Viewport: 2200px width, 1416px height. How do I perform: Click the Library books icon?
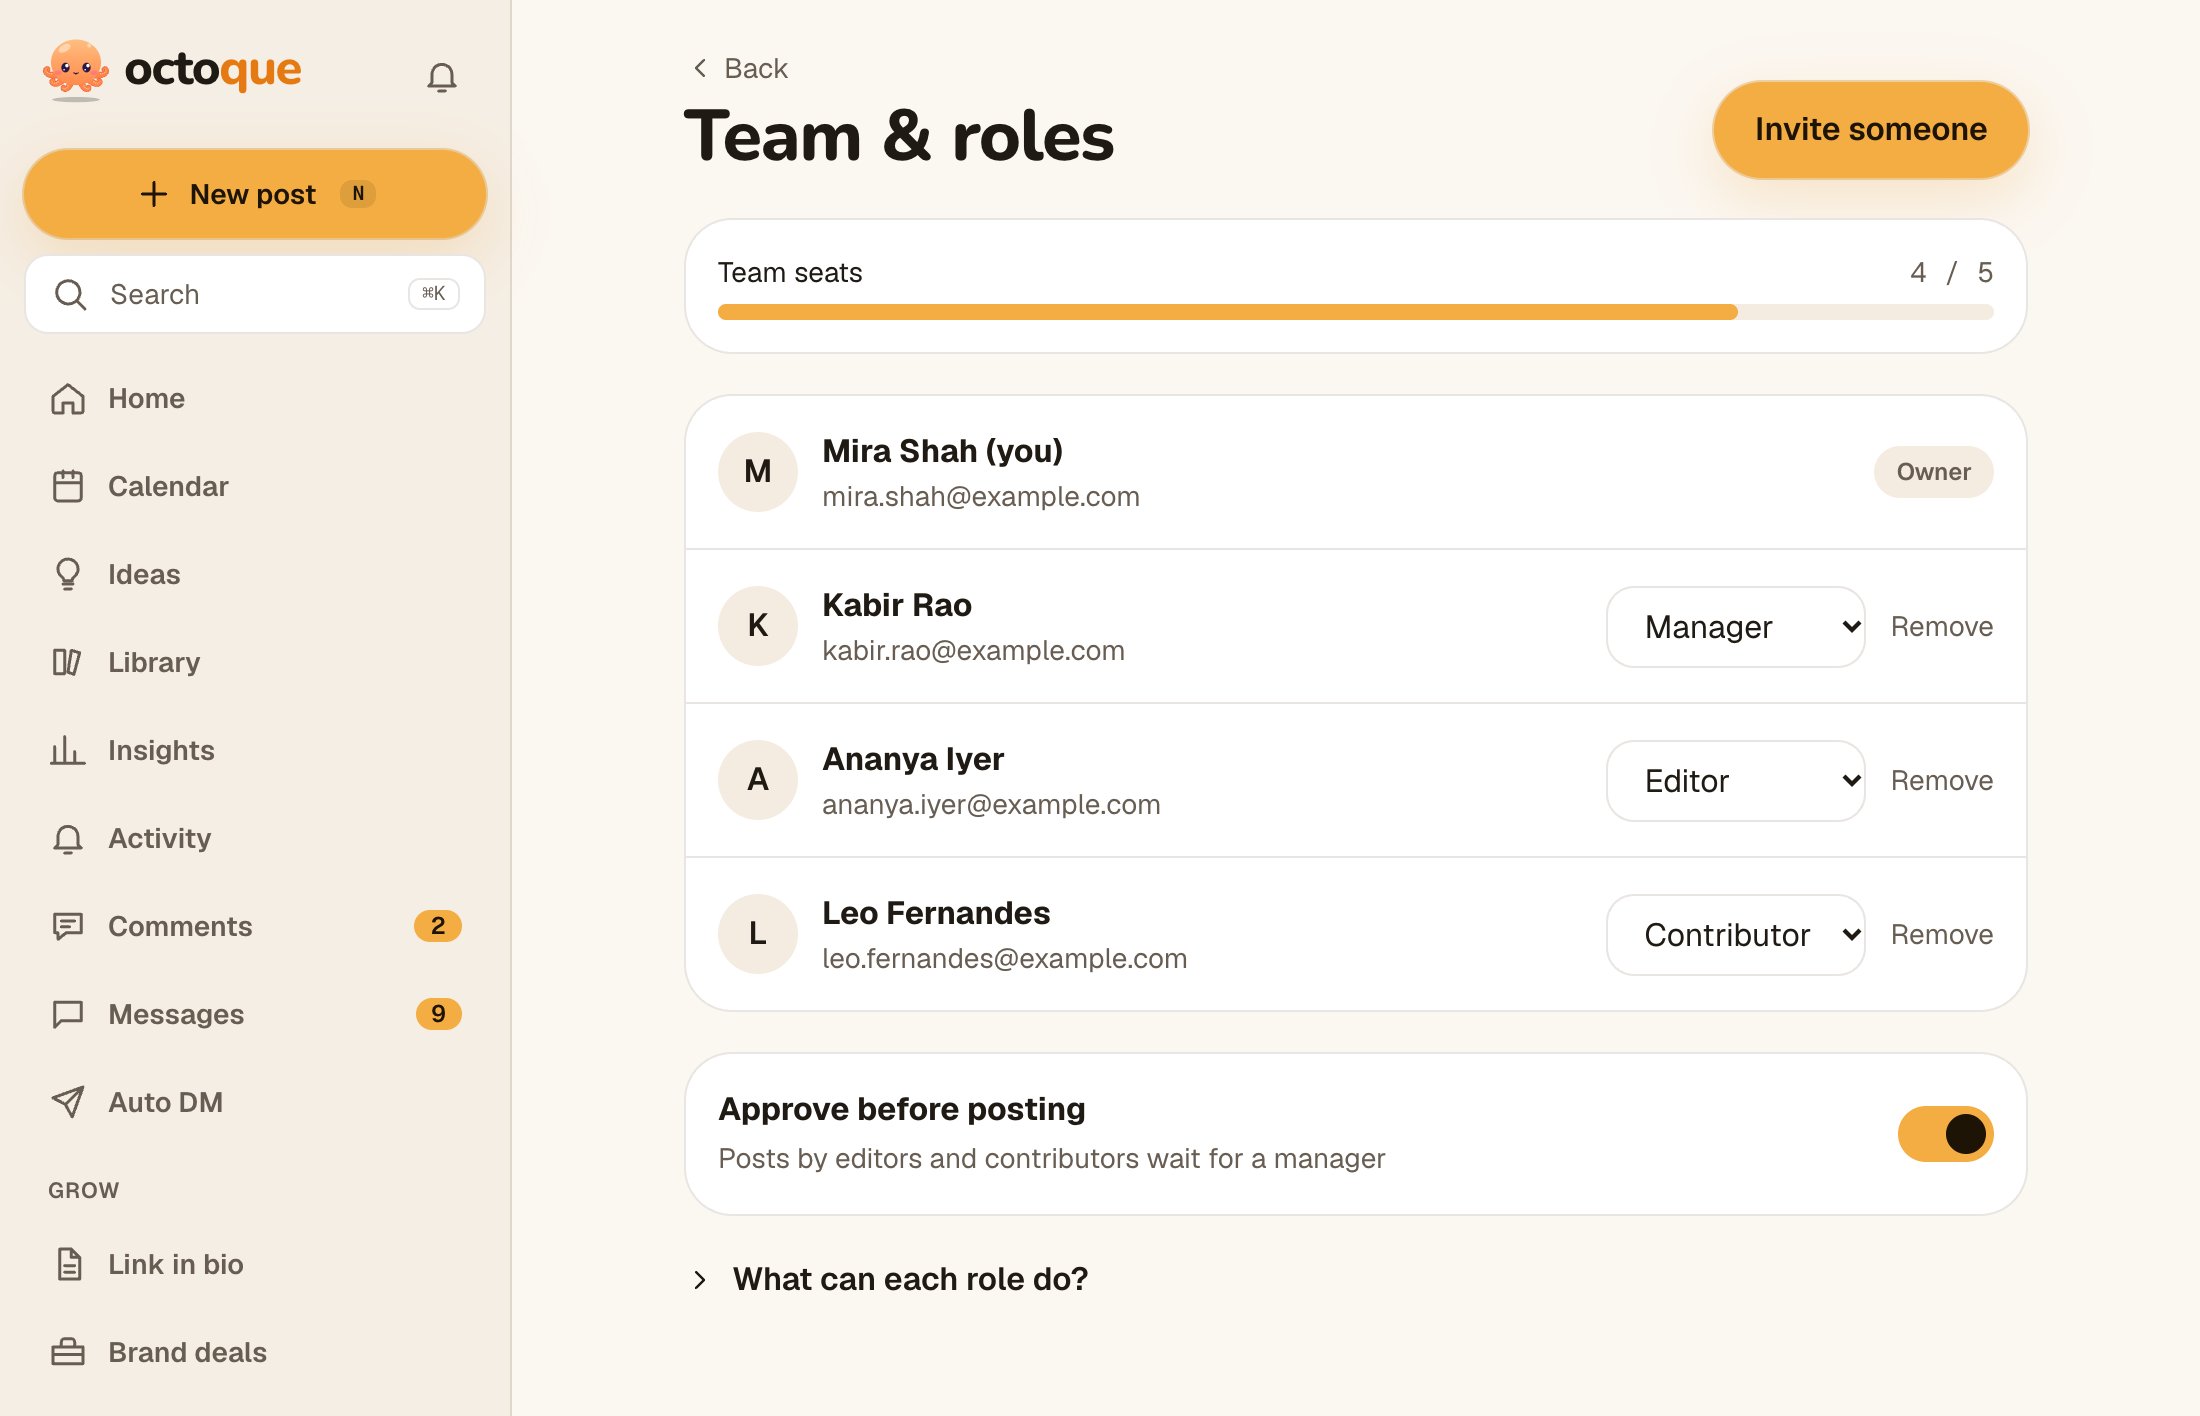tap(67, 662)
